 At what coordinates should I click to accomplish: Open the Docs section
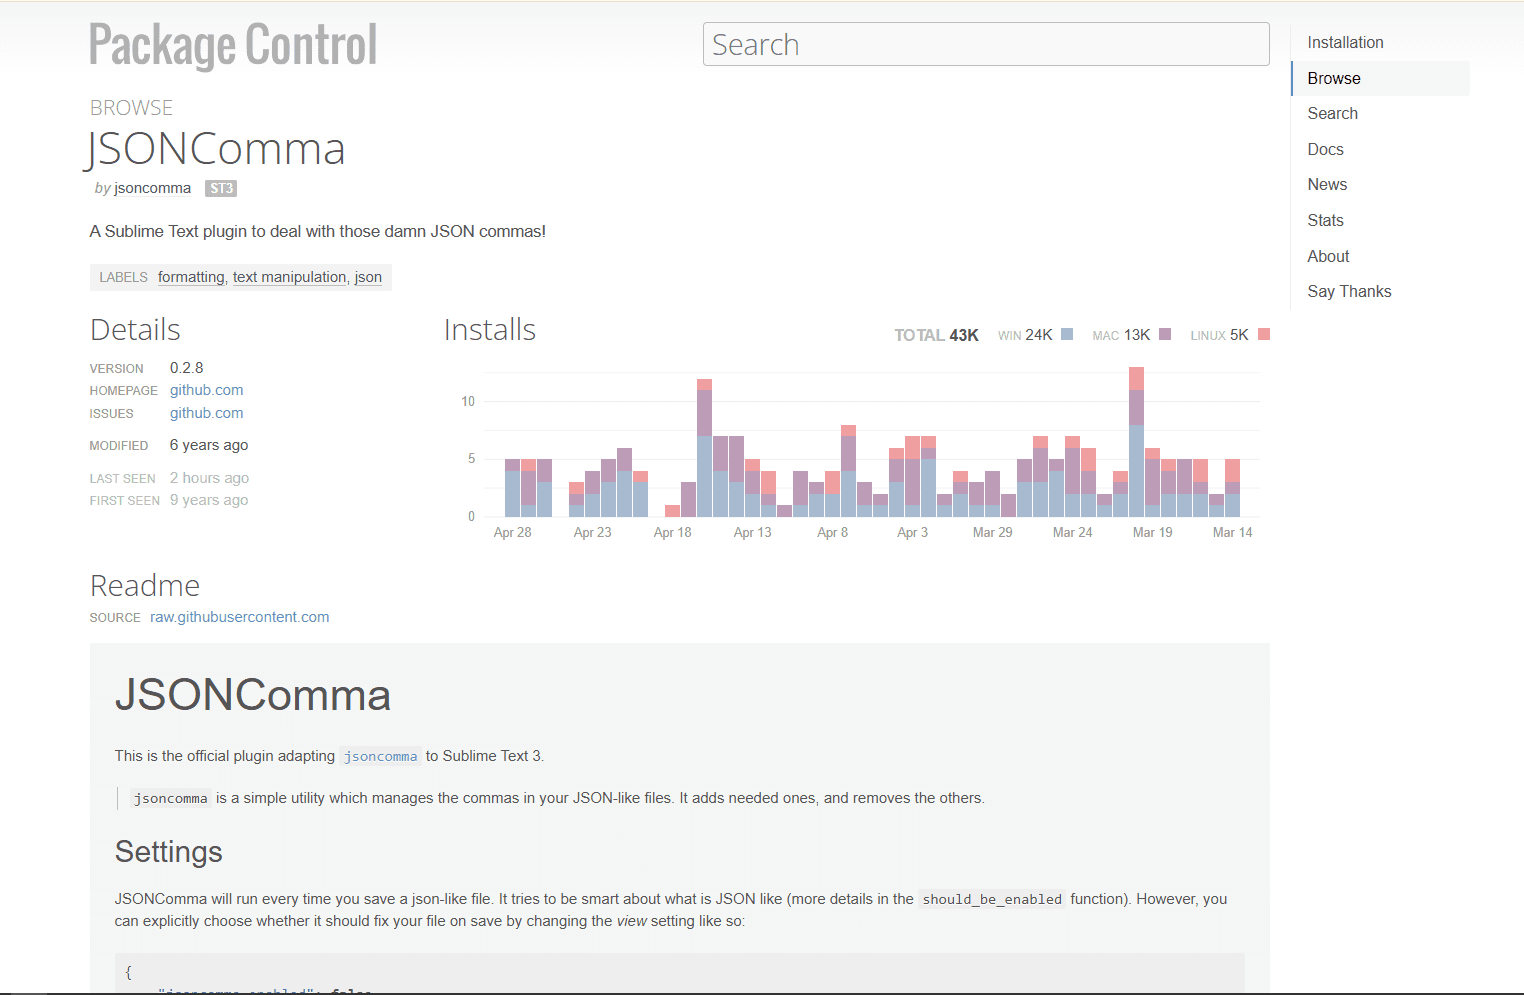[x=1325, y=149]
